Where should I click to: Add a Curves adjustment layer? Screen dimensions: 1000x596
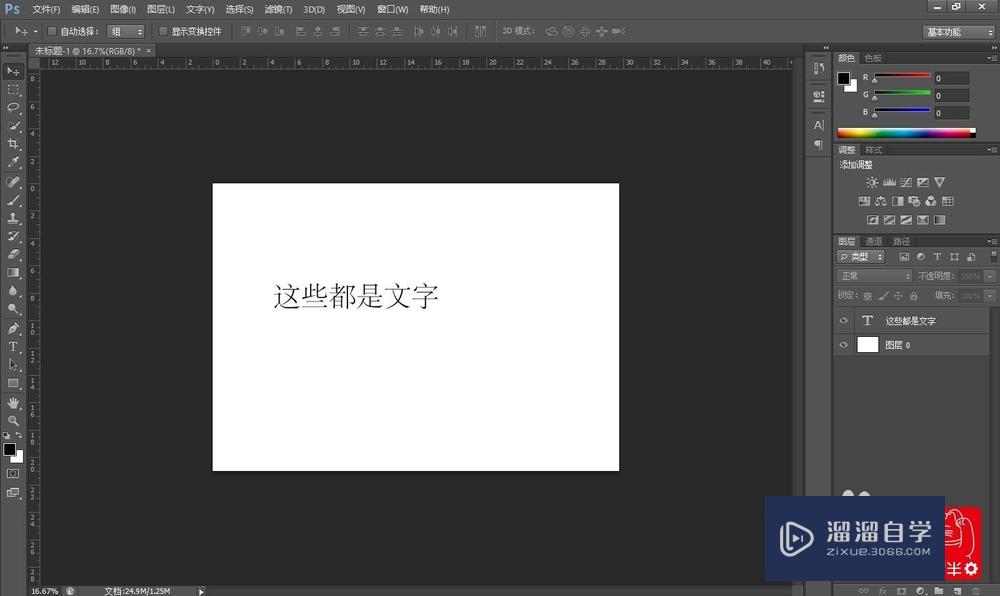tap(906, 182)
